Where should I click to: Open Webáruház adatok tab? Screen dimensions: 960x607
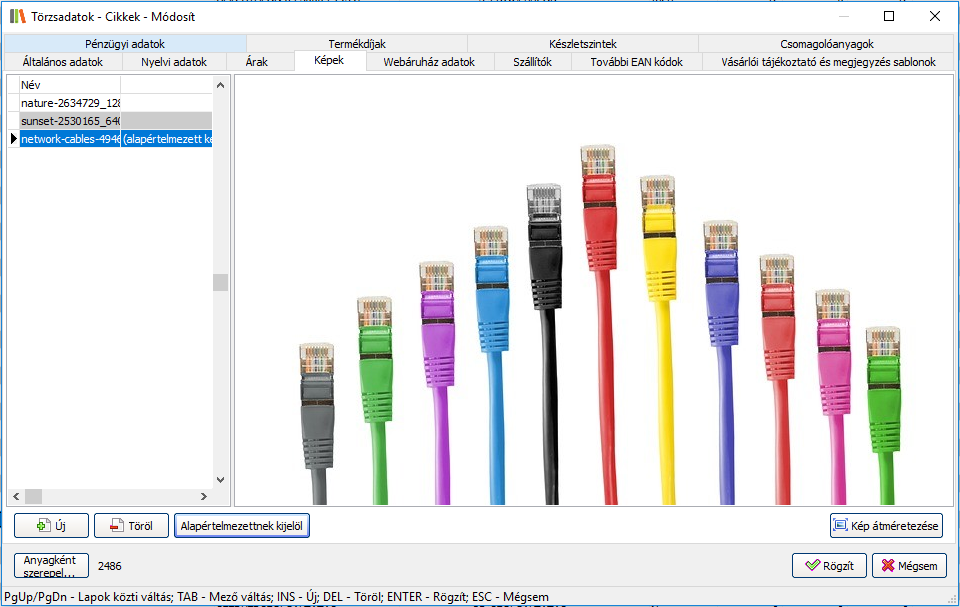pos(429,62)
